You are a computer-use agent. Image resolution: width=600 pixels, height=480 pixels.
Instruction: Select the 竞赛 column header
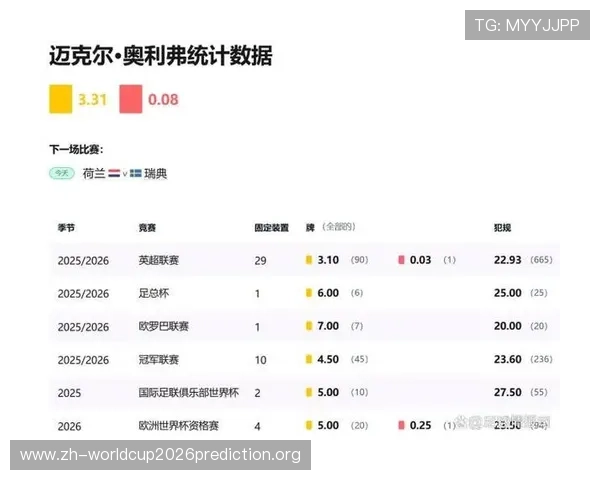[x=147, y=228]
